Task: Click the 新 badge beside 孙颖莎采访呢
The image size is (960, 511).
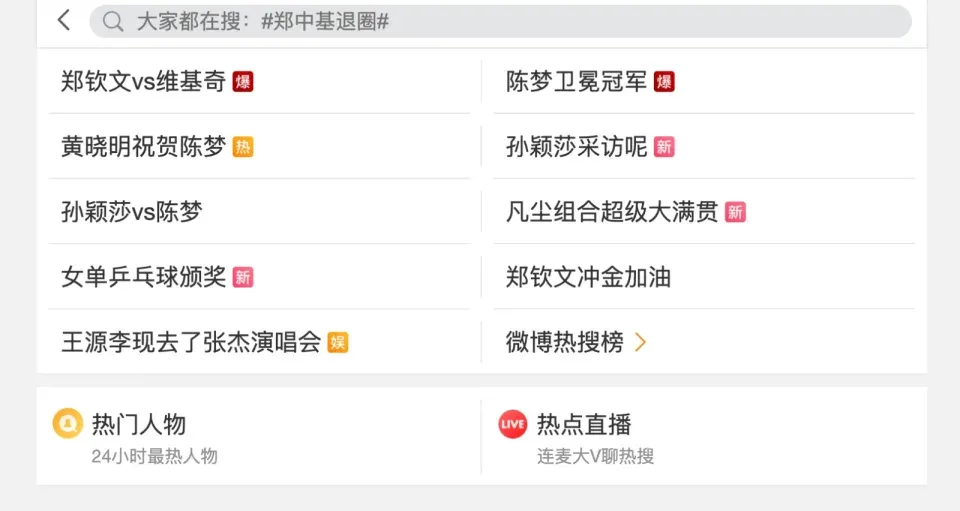Action: [664, 147]
